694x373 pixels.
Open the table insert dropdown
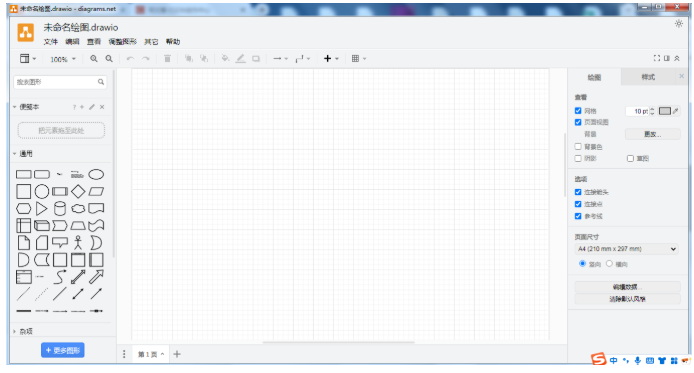coord(359,58)
